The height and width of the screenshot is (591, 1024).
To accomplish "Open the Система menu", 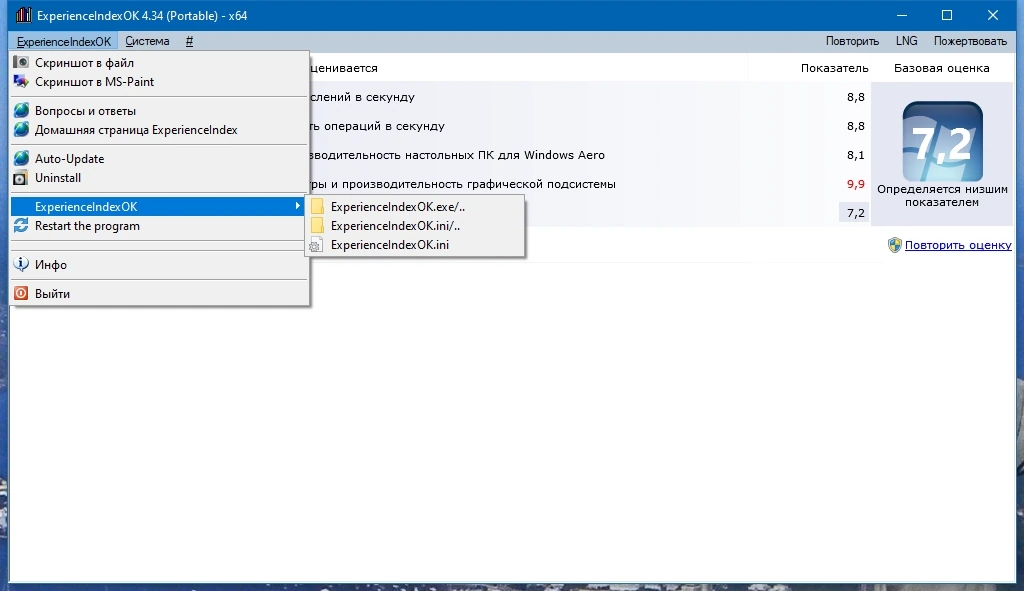I will click(147, 41).
